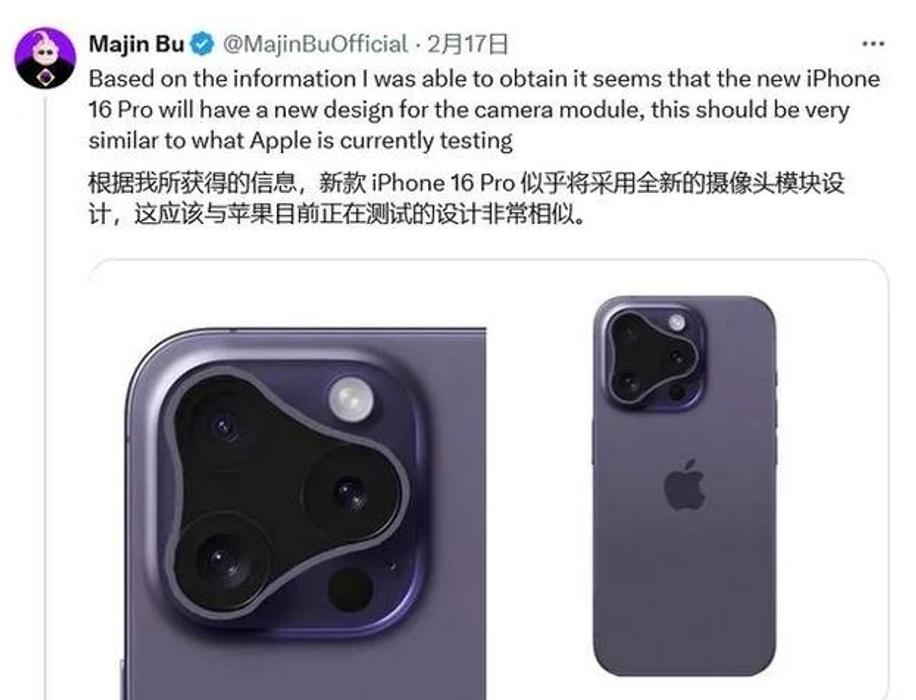Screen dimensions: 916x700
Task: Click the black LiDAR circle in close-up
Action: [x=350, y=589]
